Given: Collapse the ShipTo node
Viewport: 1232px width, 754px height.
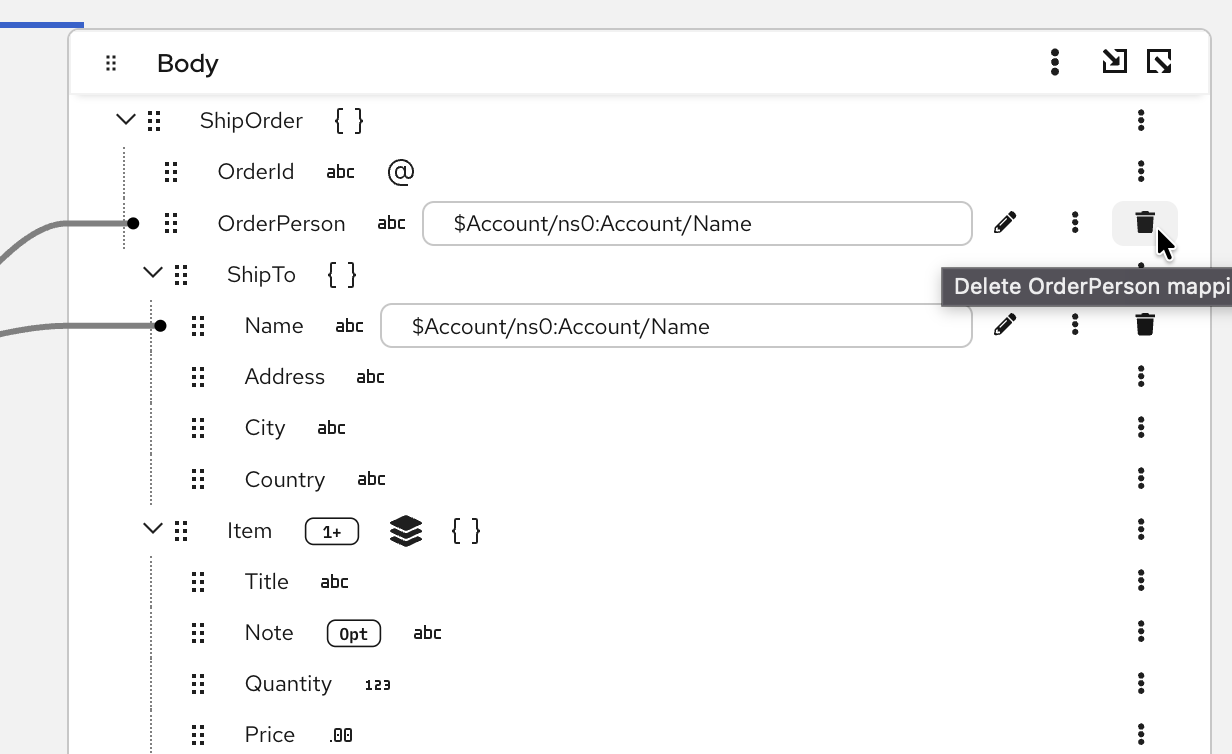Looking at the screenshot, I should click(x=153, y=272).
